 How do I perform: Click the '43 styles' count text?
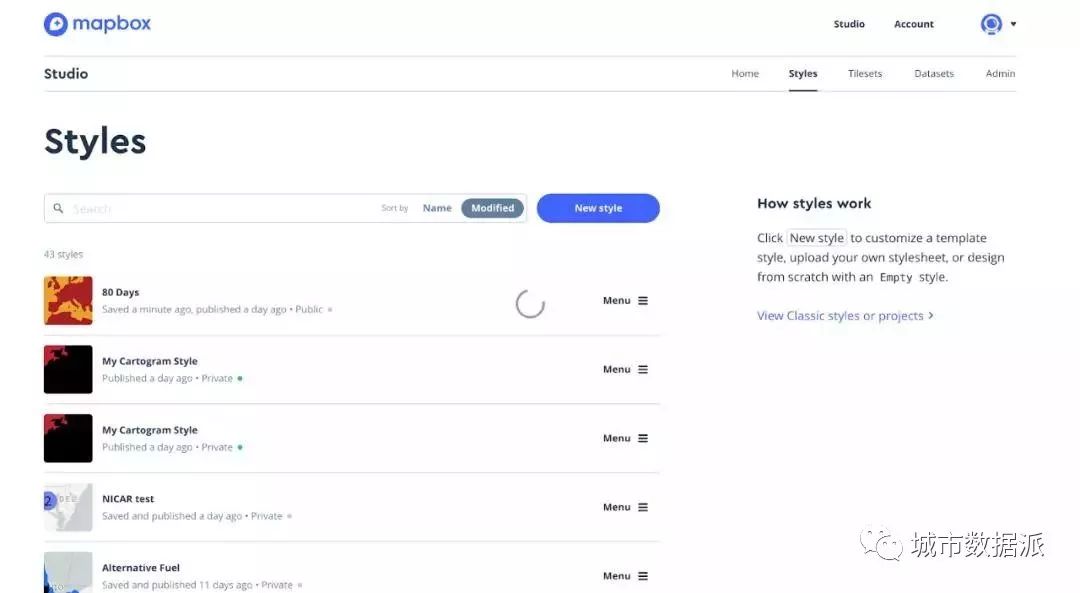(63, 254)
